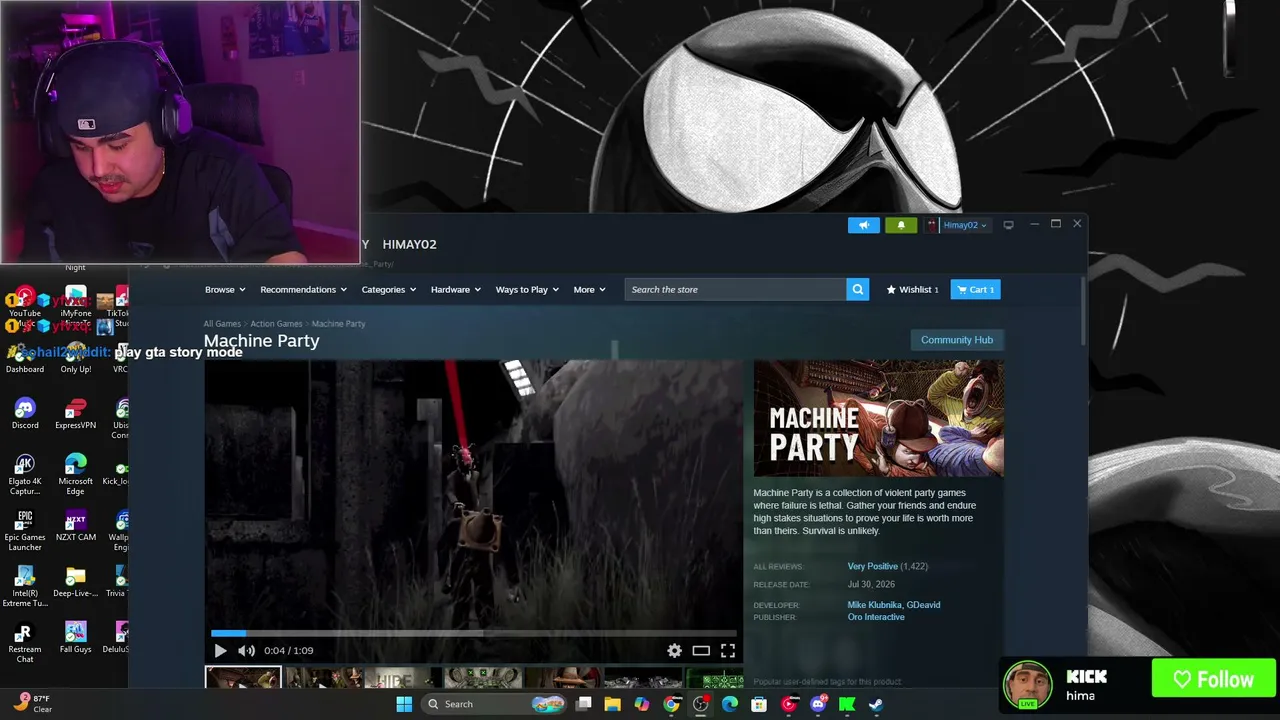Open developer Mike Klubnika's page

click(x=874, y=605)
